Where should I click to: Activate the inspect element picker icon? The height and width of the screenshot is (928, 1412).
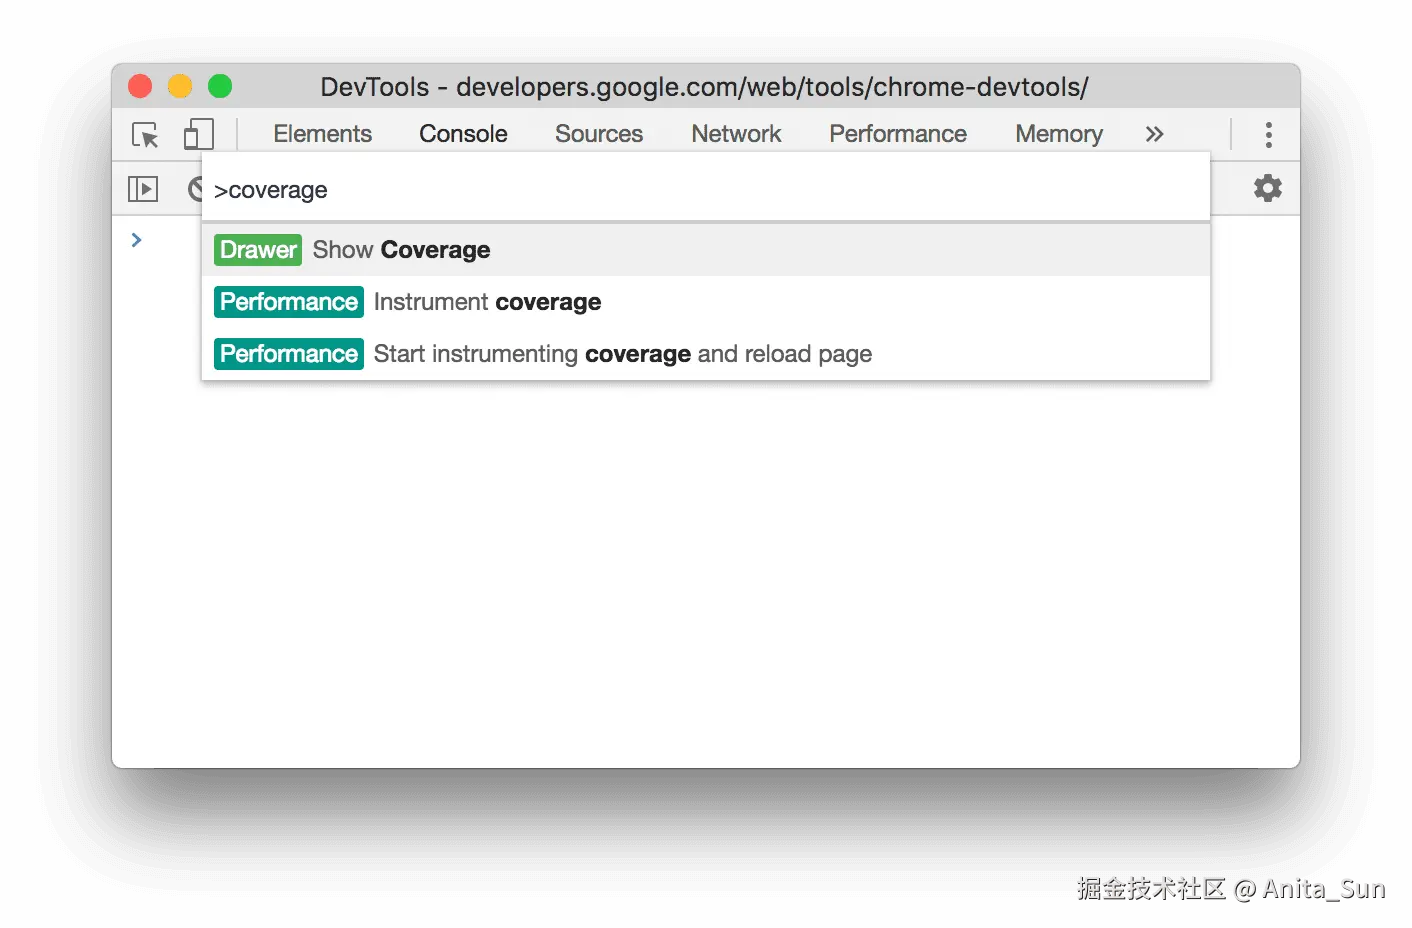[145, 135]
